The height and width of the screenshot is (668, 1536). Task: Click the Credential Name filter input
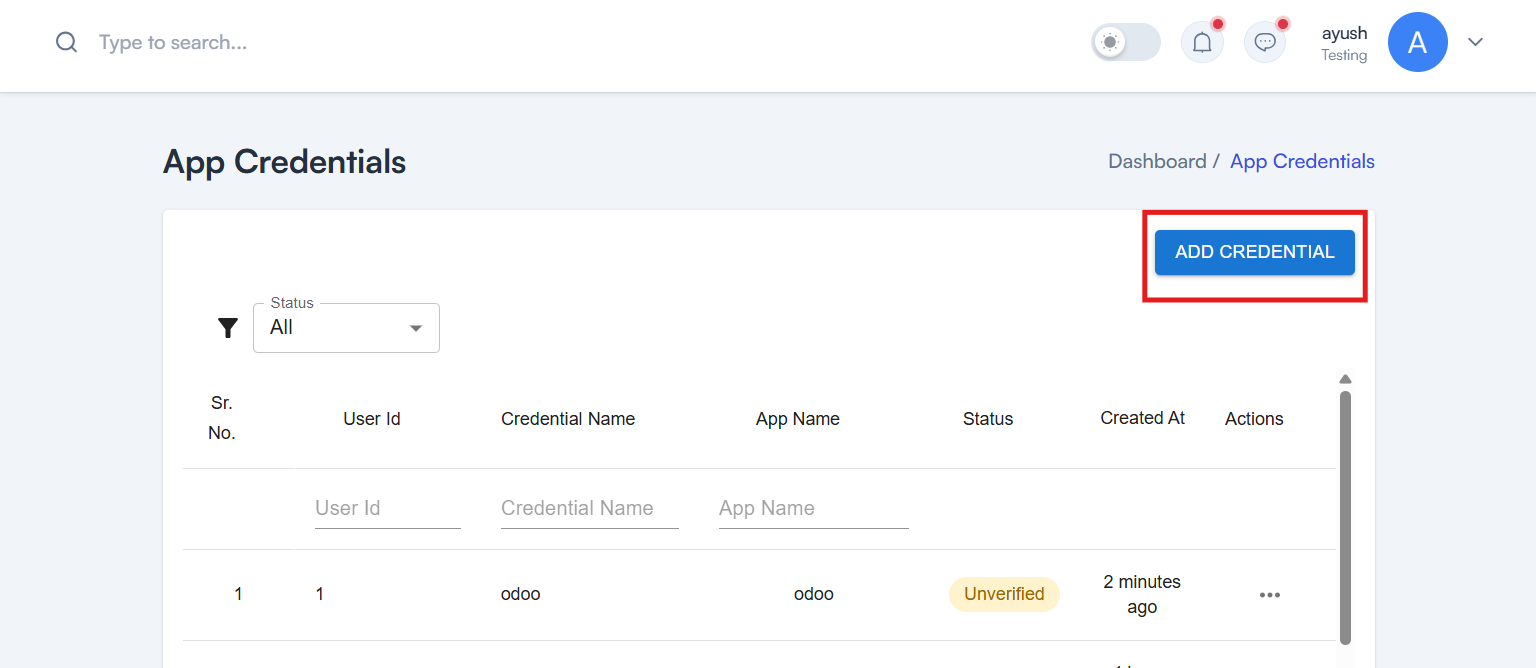coord(590,508)
